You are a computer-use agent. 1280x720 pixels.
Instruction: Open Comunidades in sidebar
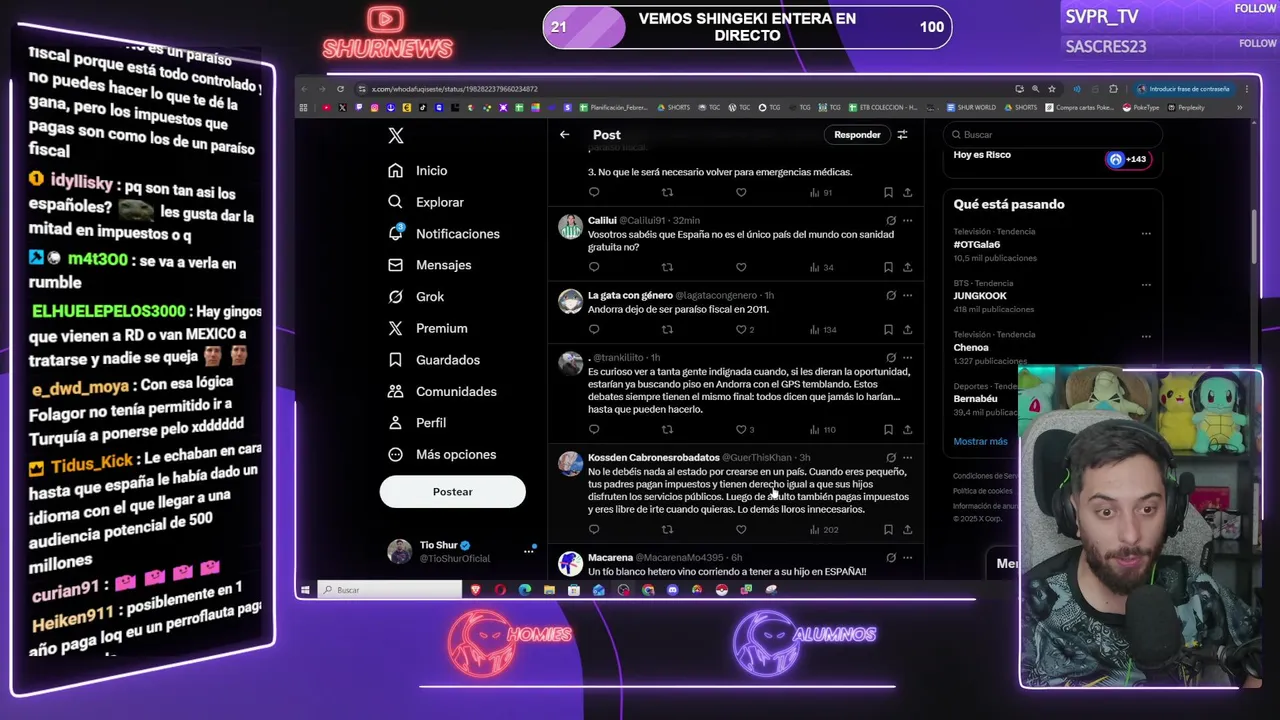click(x=442, y=391)
